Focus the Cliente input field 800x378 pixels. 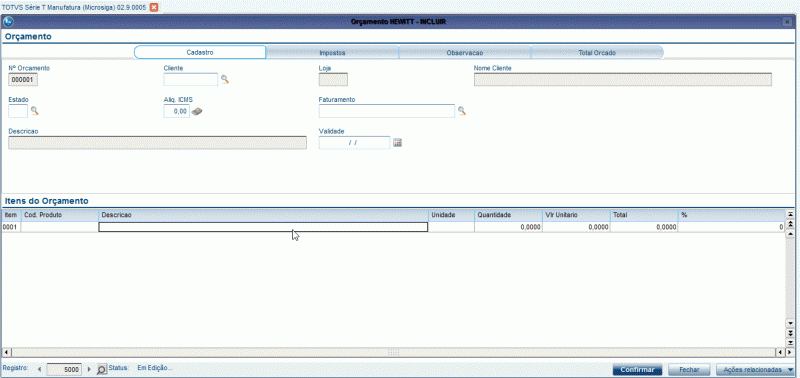191,80
